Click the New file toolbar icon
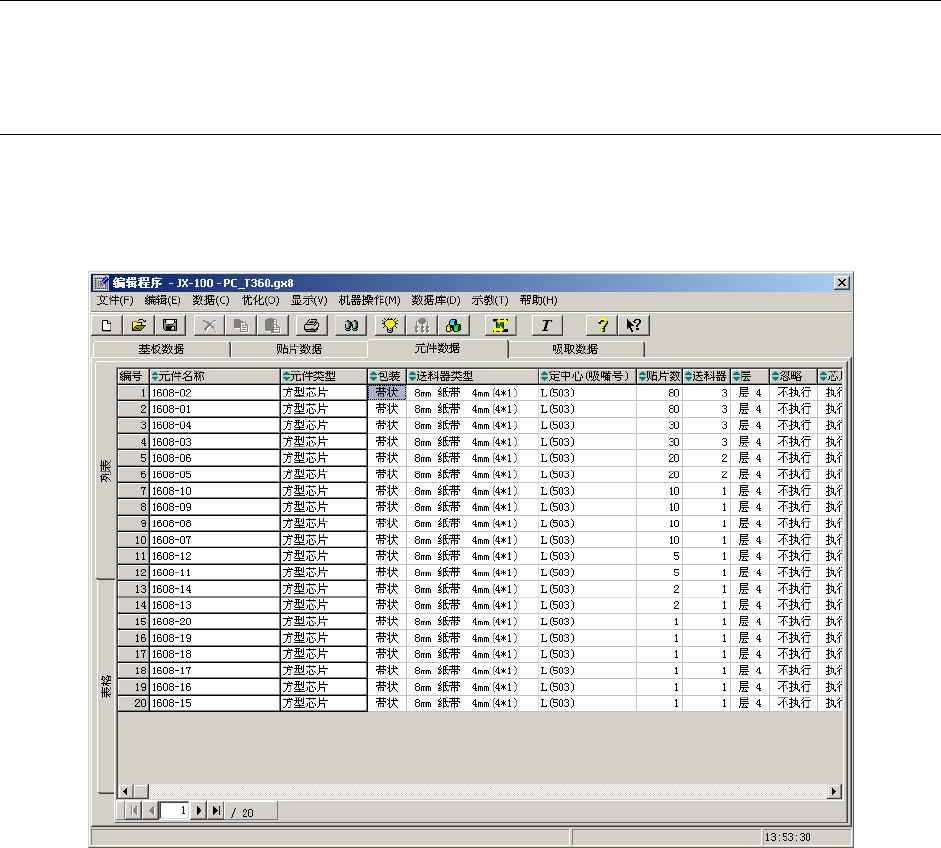 (x=107, y=325)
